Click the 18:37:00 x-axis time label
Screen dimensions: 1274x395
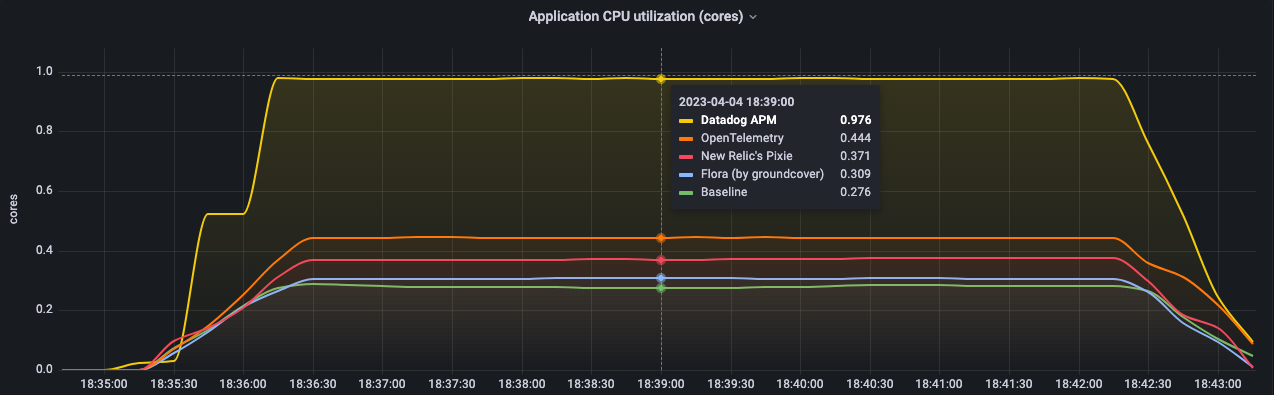(382, 384)
